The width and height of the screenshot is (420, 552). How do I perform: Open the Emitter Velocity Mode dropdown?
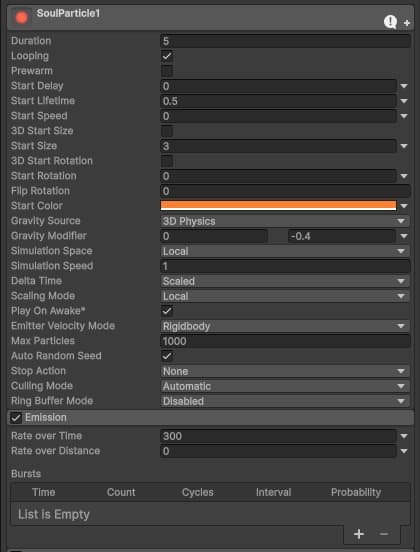tap(285, 326)
